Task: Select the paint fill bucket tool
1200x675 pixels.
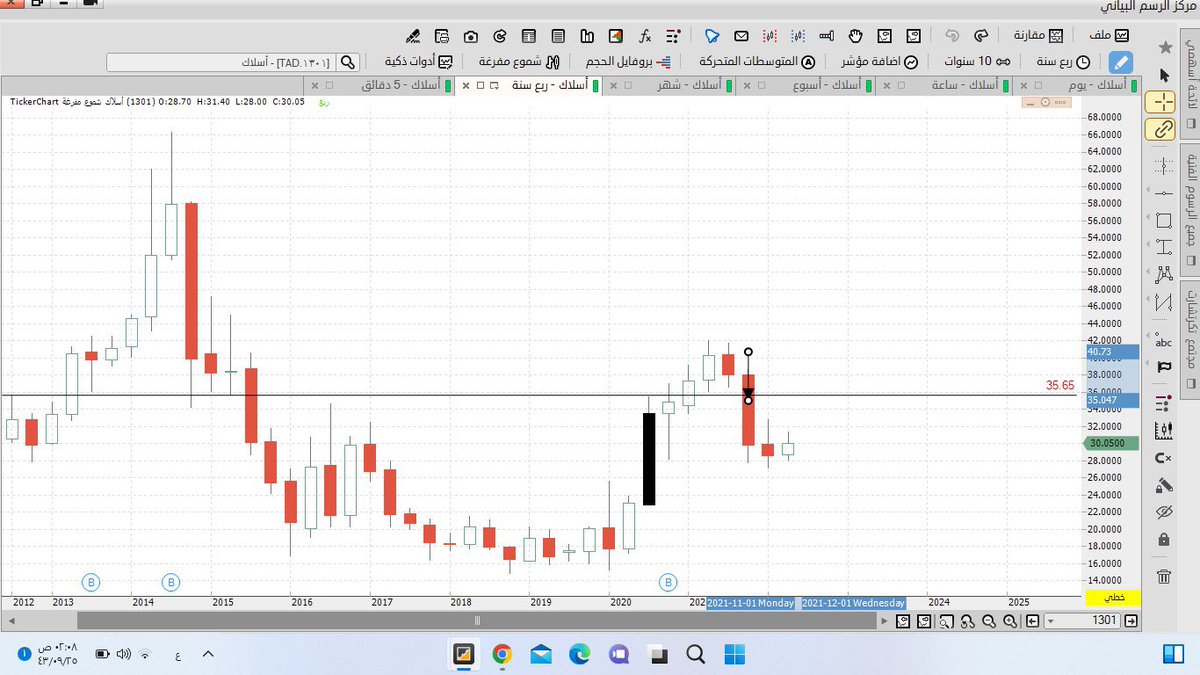Action: coord(1163,485)
